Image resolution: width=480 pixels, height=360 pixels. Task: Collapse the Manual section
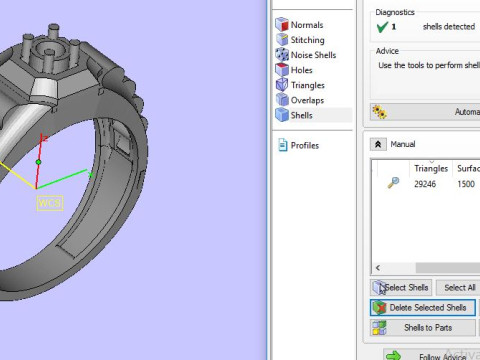coord(378,144)
